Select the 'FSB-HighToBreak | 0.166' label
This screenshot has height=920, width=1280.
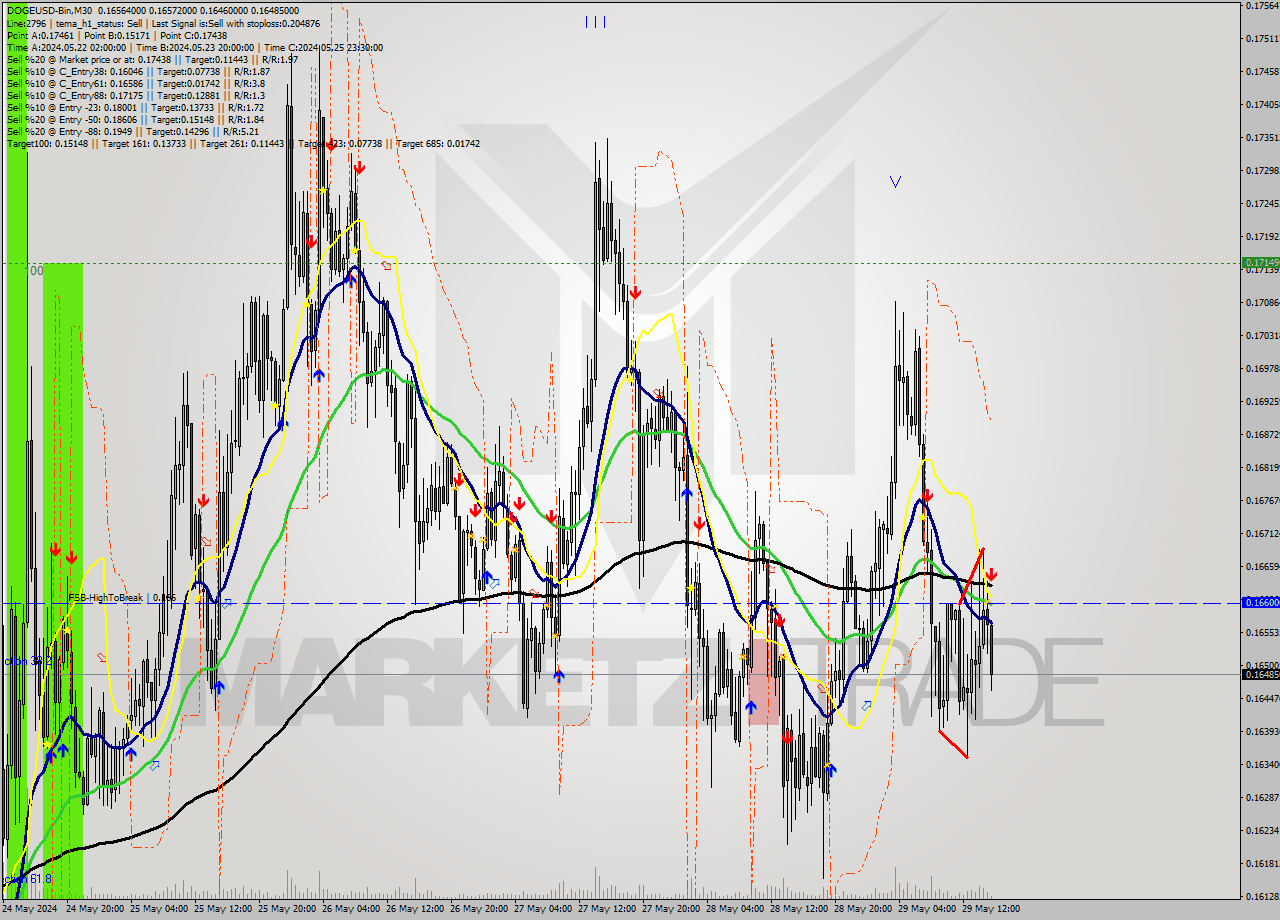coord(122,597)
